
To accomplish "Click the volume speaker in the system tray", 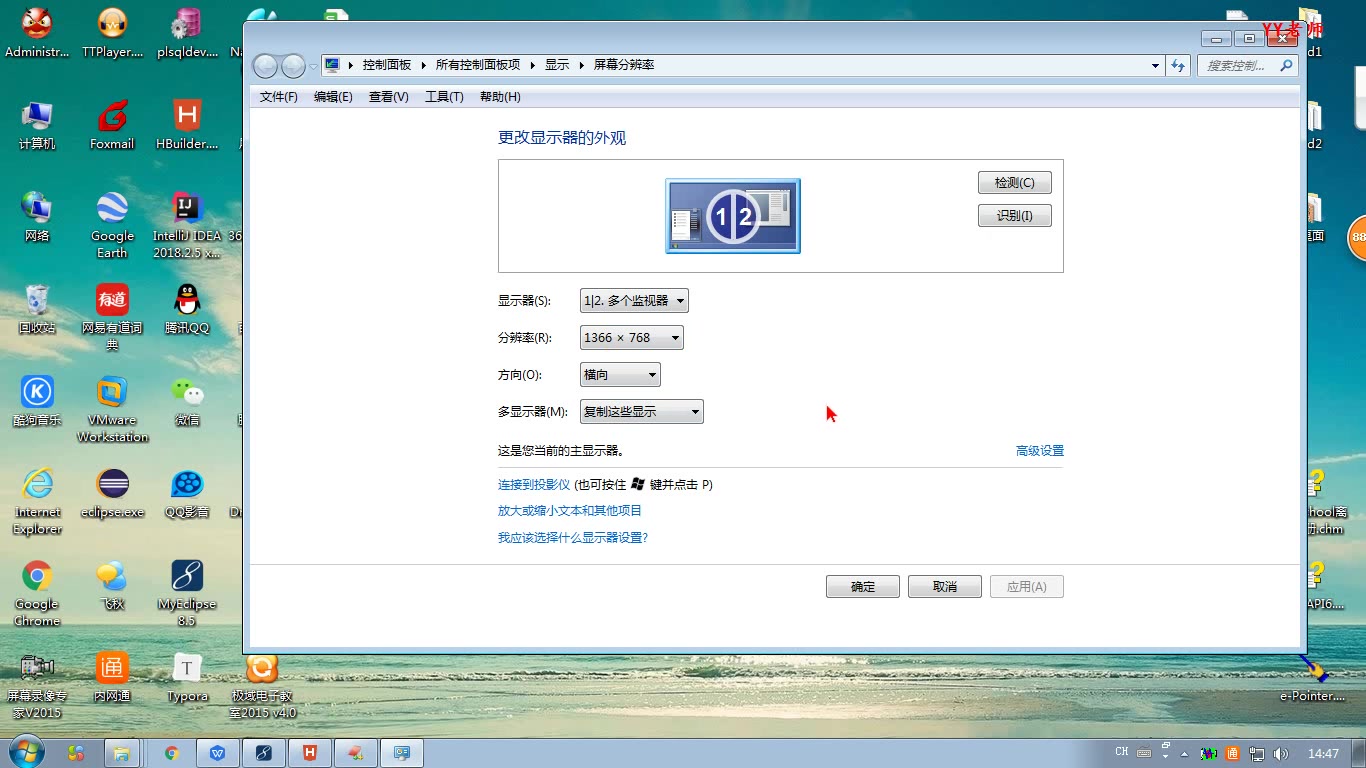I will 1282,752.
